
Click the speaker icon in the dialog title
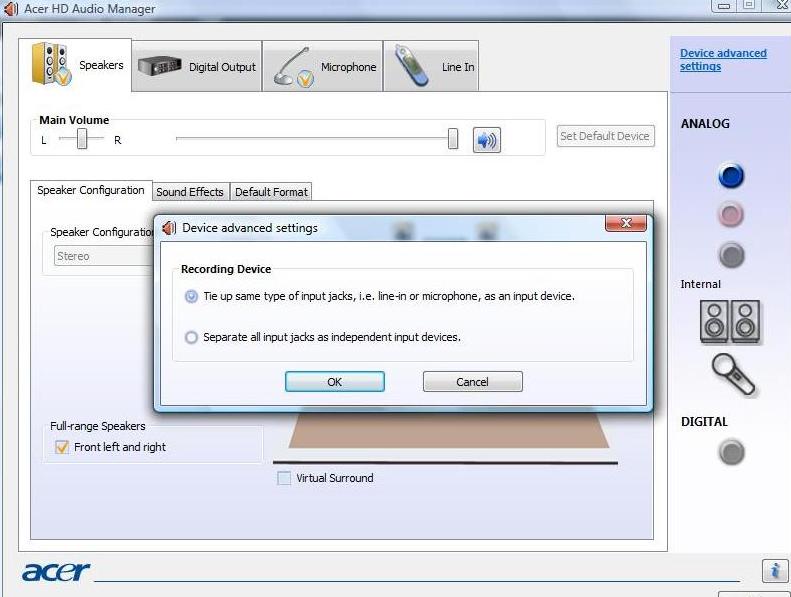[169, 228]
